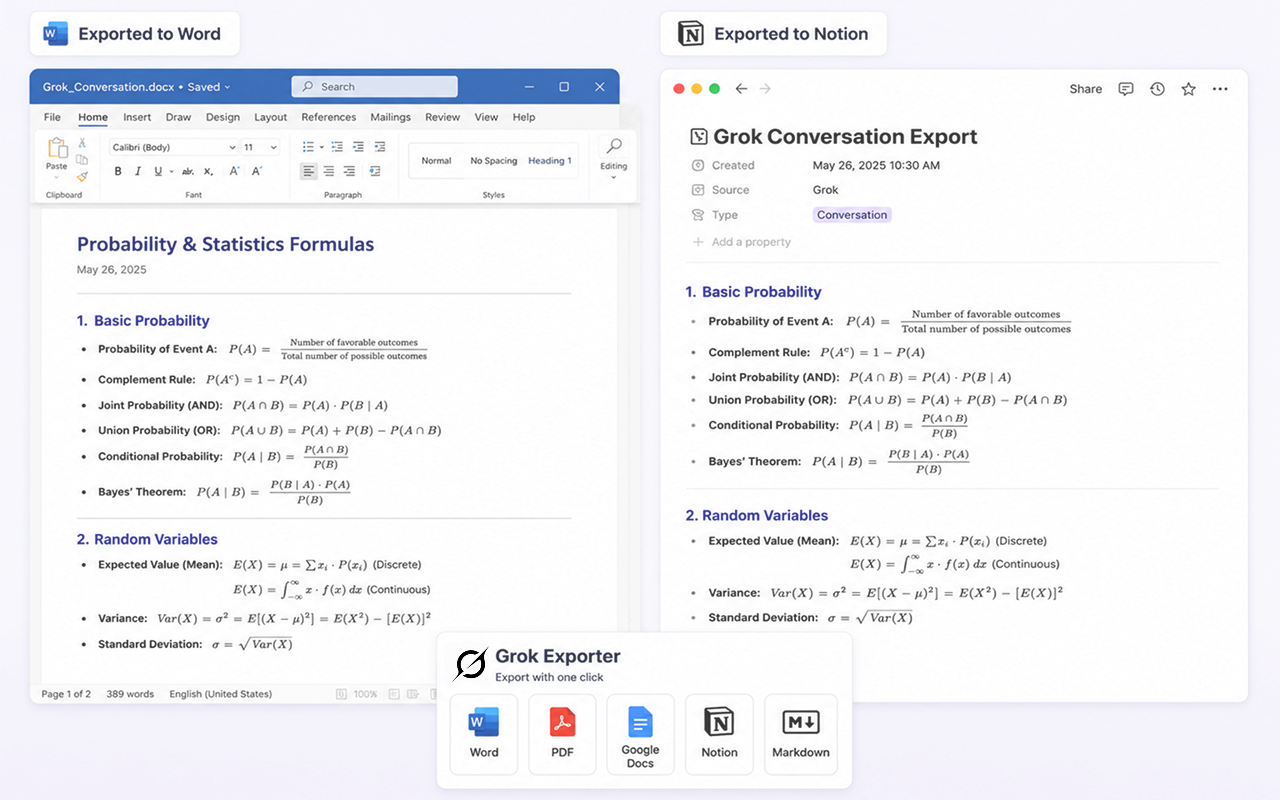Click the Copy icon in Word's Clipboard group
The width and height of the screenshot is (1280, 800).
point(82,160)
